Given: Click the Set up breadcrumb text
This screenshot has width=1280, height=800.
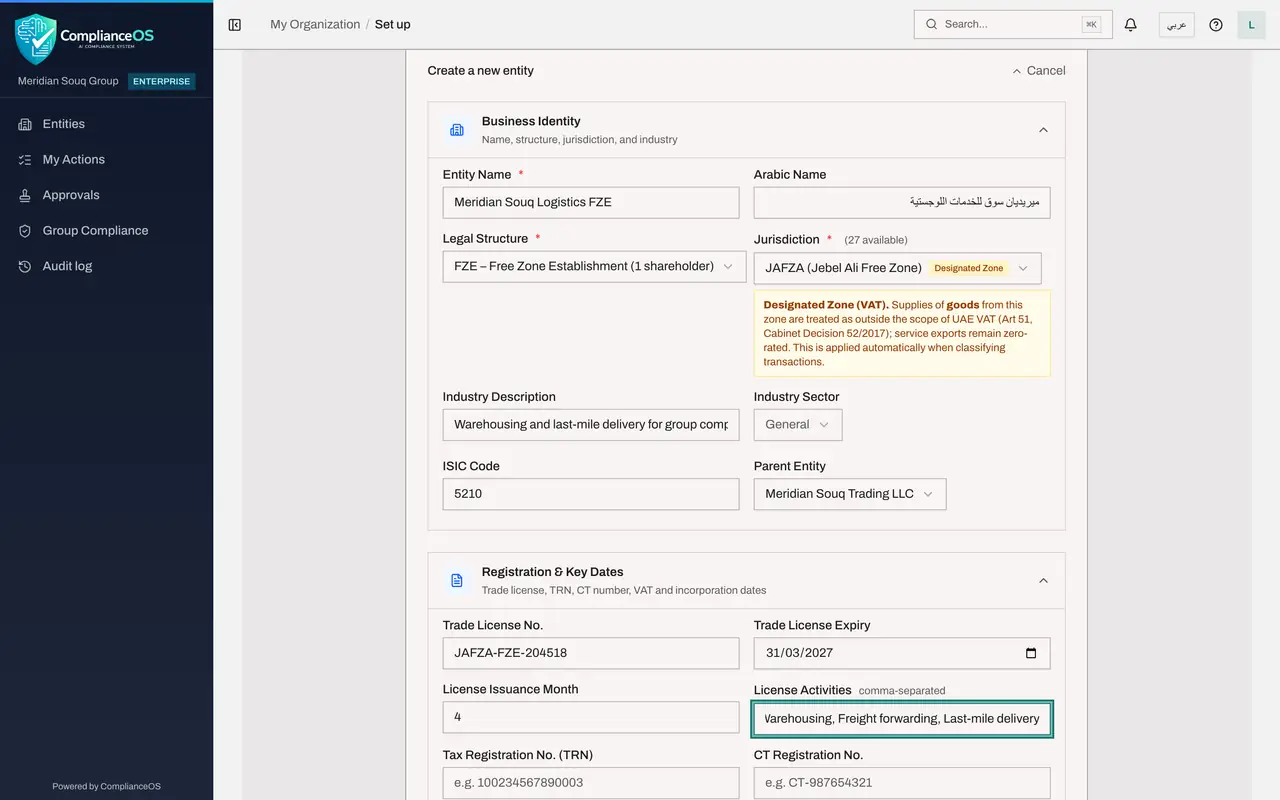Looking at the screenshot, I should [392, 24].
